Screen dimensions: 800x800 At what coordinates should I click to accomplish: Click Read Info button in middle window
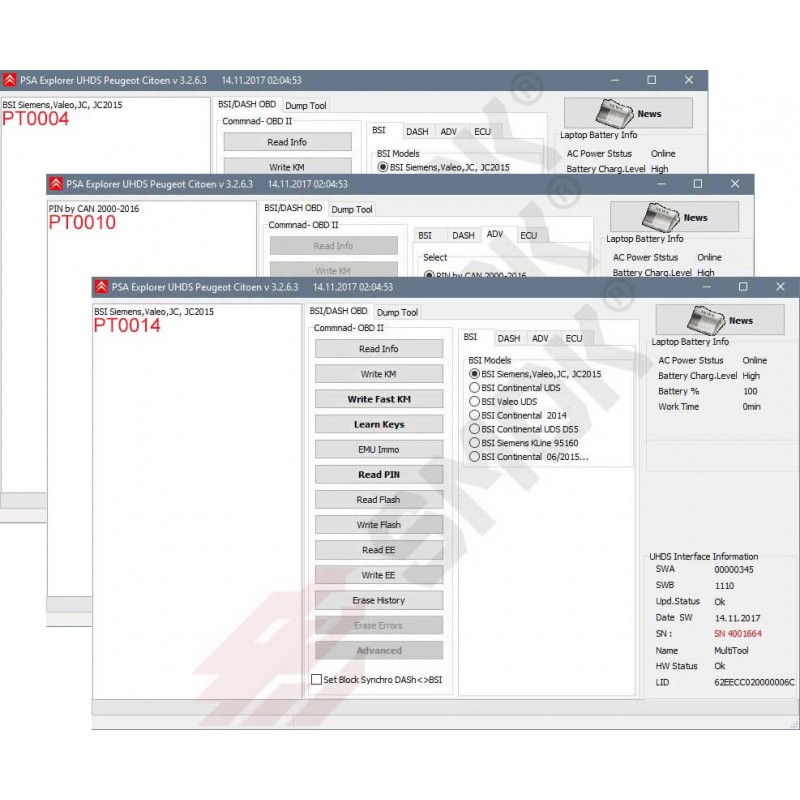coord(333,245)
